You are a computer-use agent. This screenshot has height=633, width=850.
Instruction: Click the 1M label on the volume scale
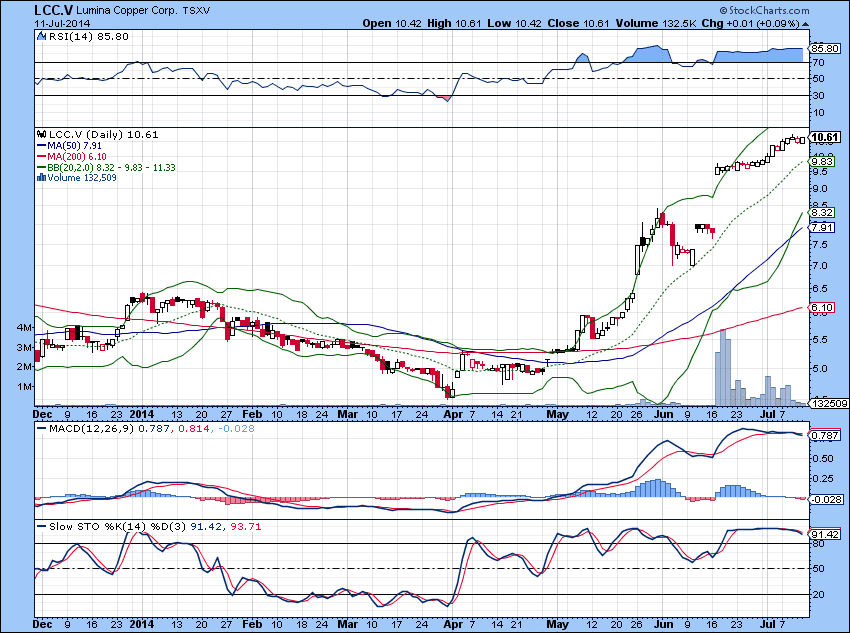[25, 386]
